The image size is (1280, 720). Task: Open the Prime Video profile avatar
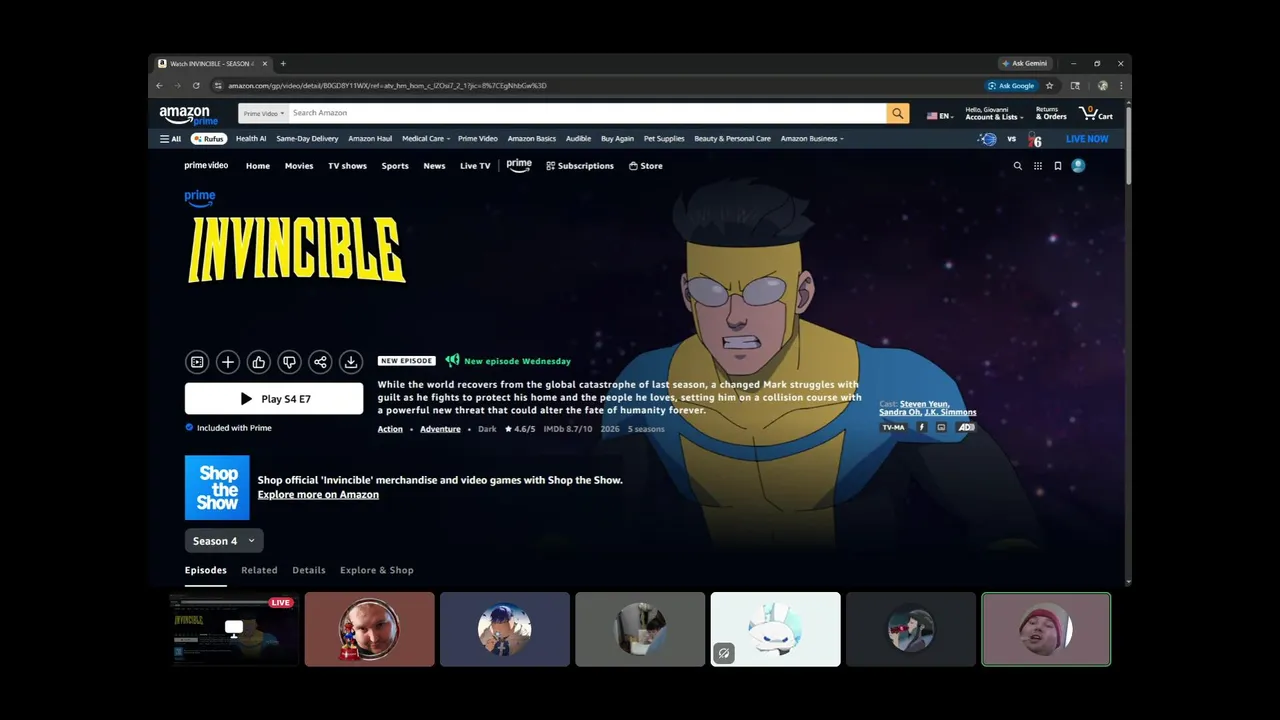point(1078,166)
